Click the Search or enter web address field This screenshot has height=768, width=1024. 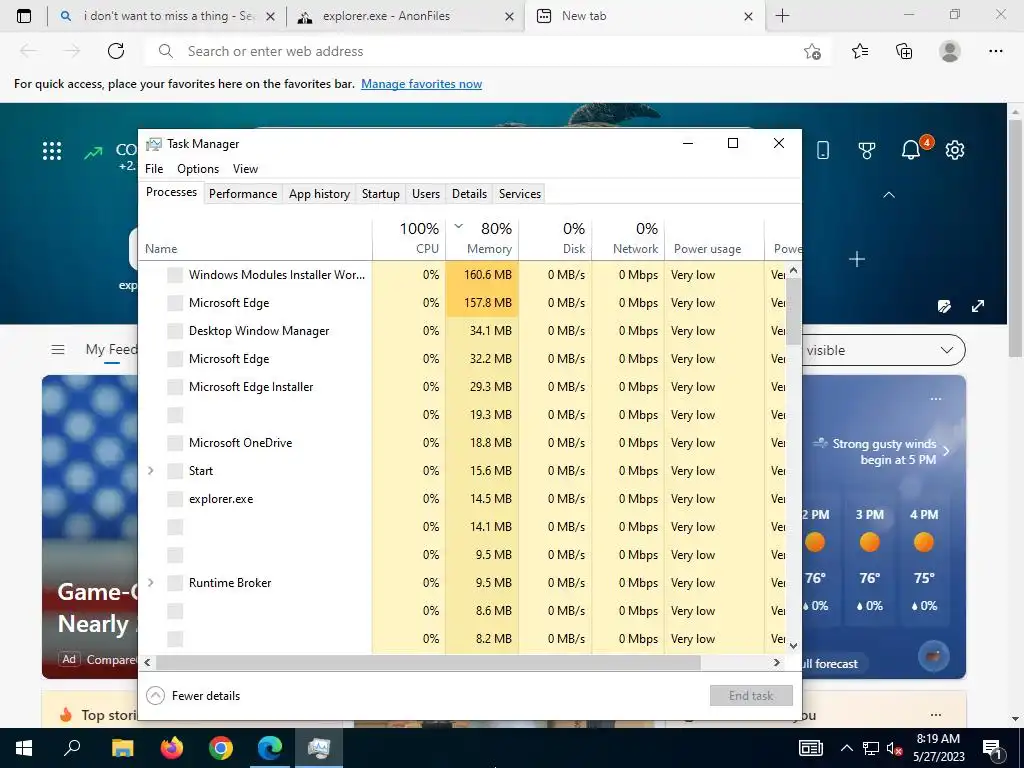487,51
